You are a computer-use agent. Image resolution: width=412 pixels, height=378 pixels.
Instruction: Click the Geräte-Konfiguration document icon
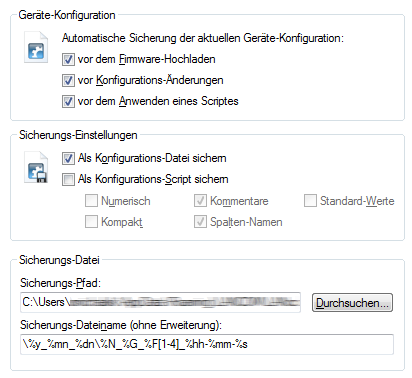point(36,47)
